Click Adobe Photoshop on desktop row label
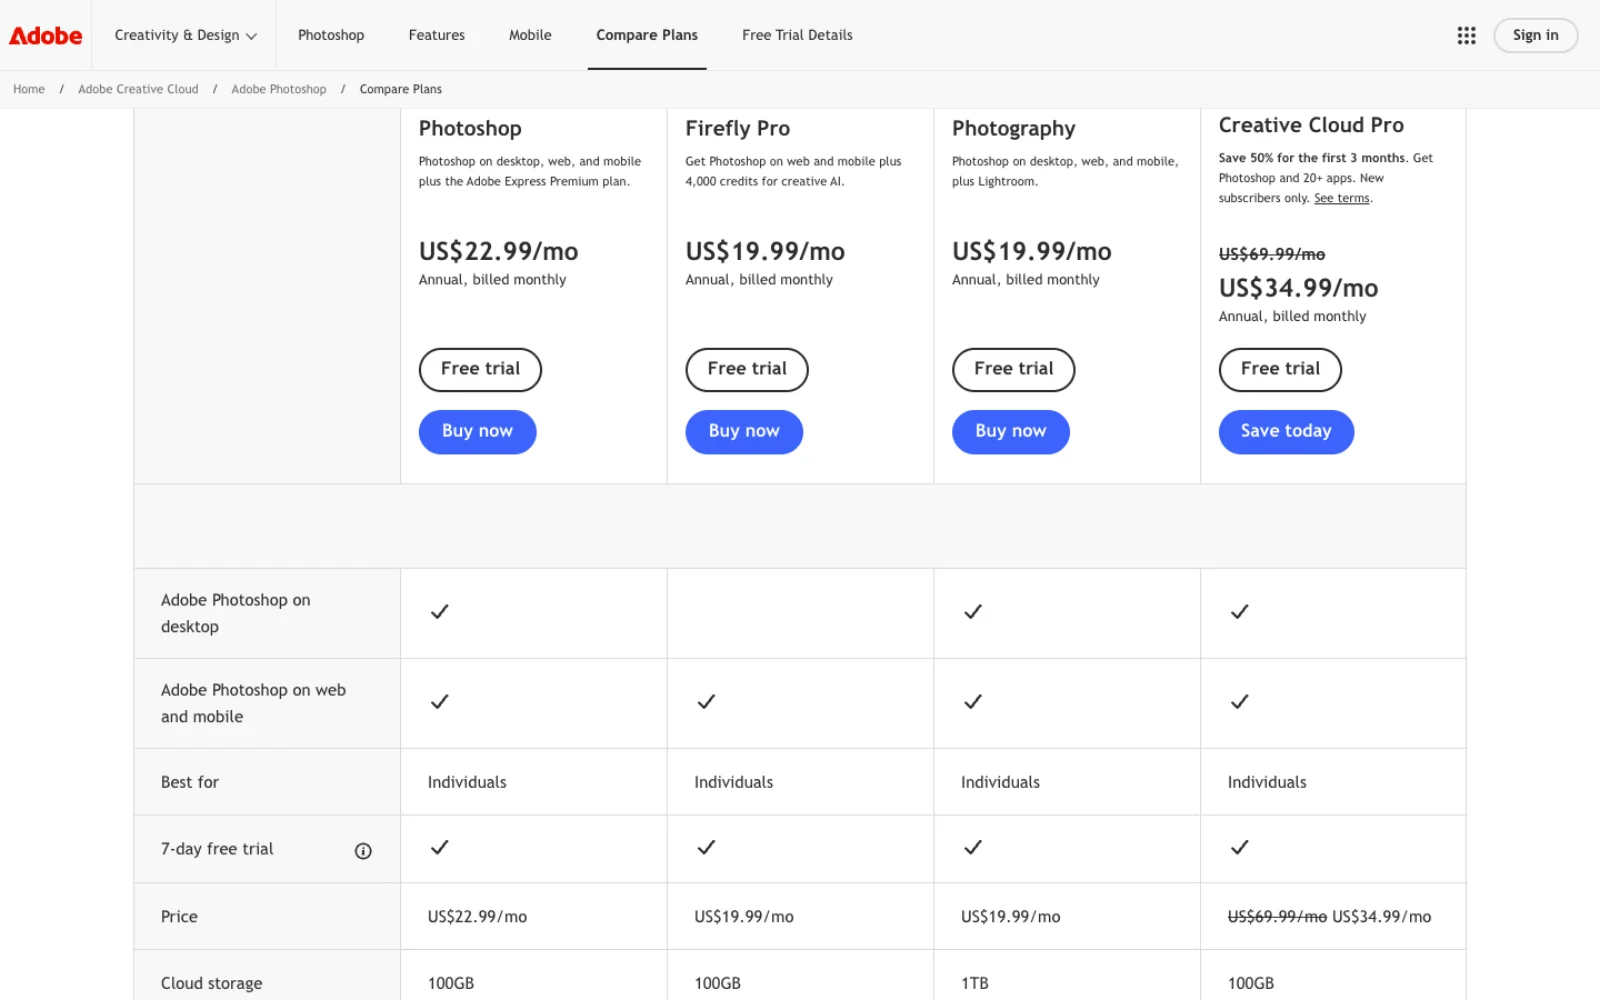 pos(236,613)
